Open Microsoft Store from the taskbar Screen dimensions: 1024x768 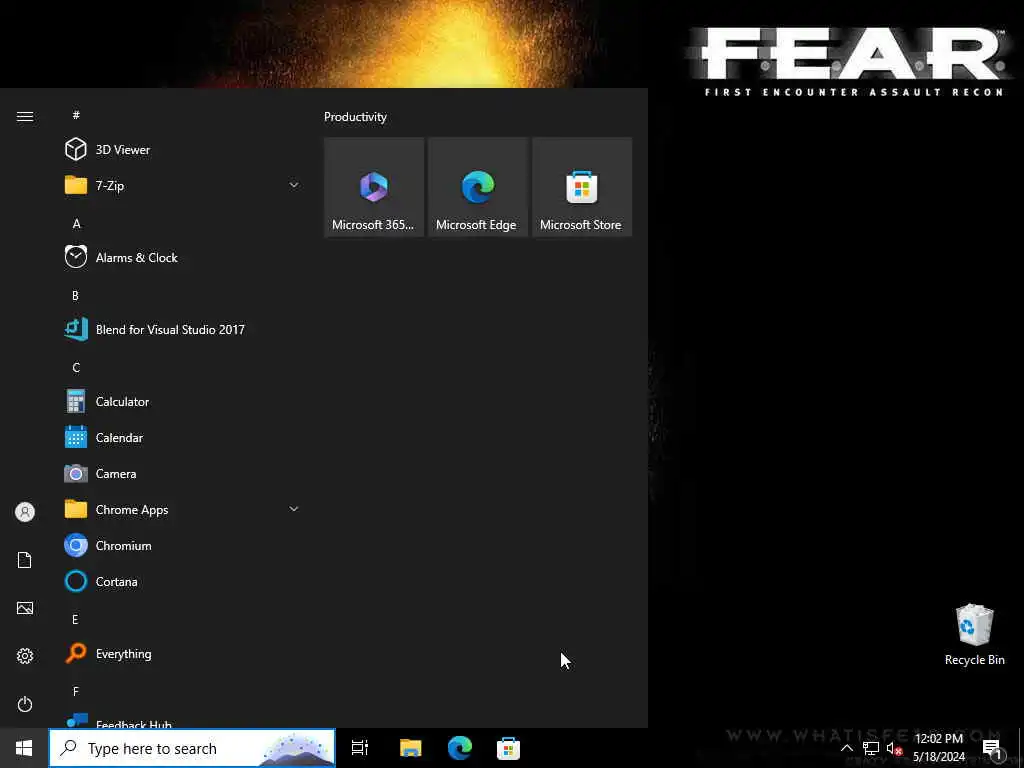click(x=508, y=748)
